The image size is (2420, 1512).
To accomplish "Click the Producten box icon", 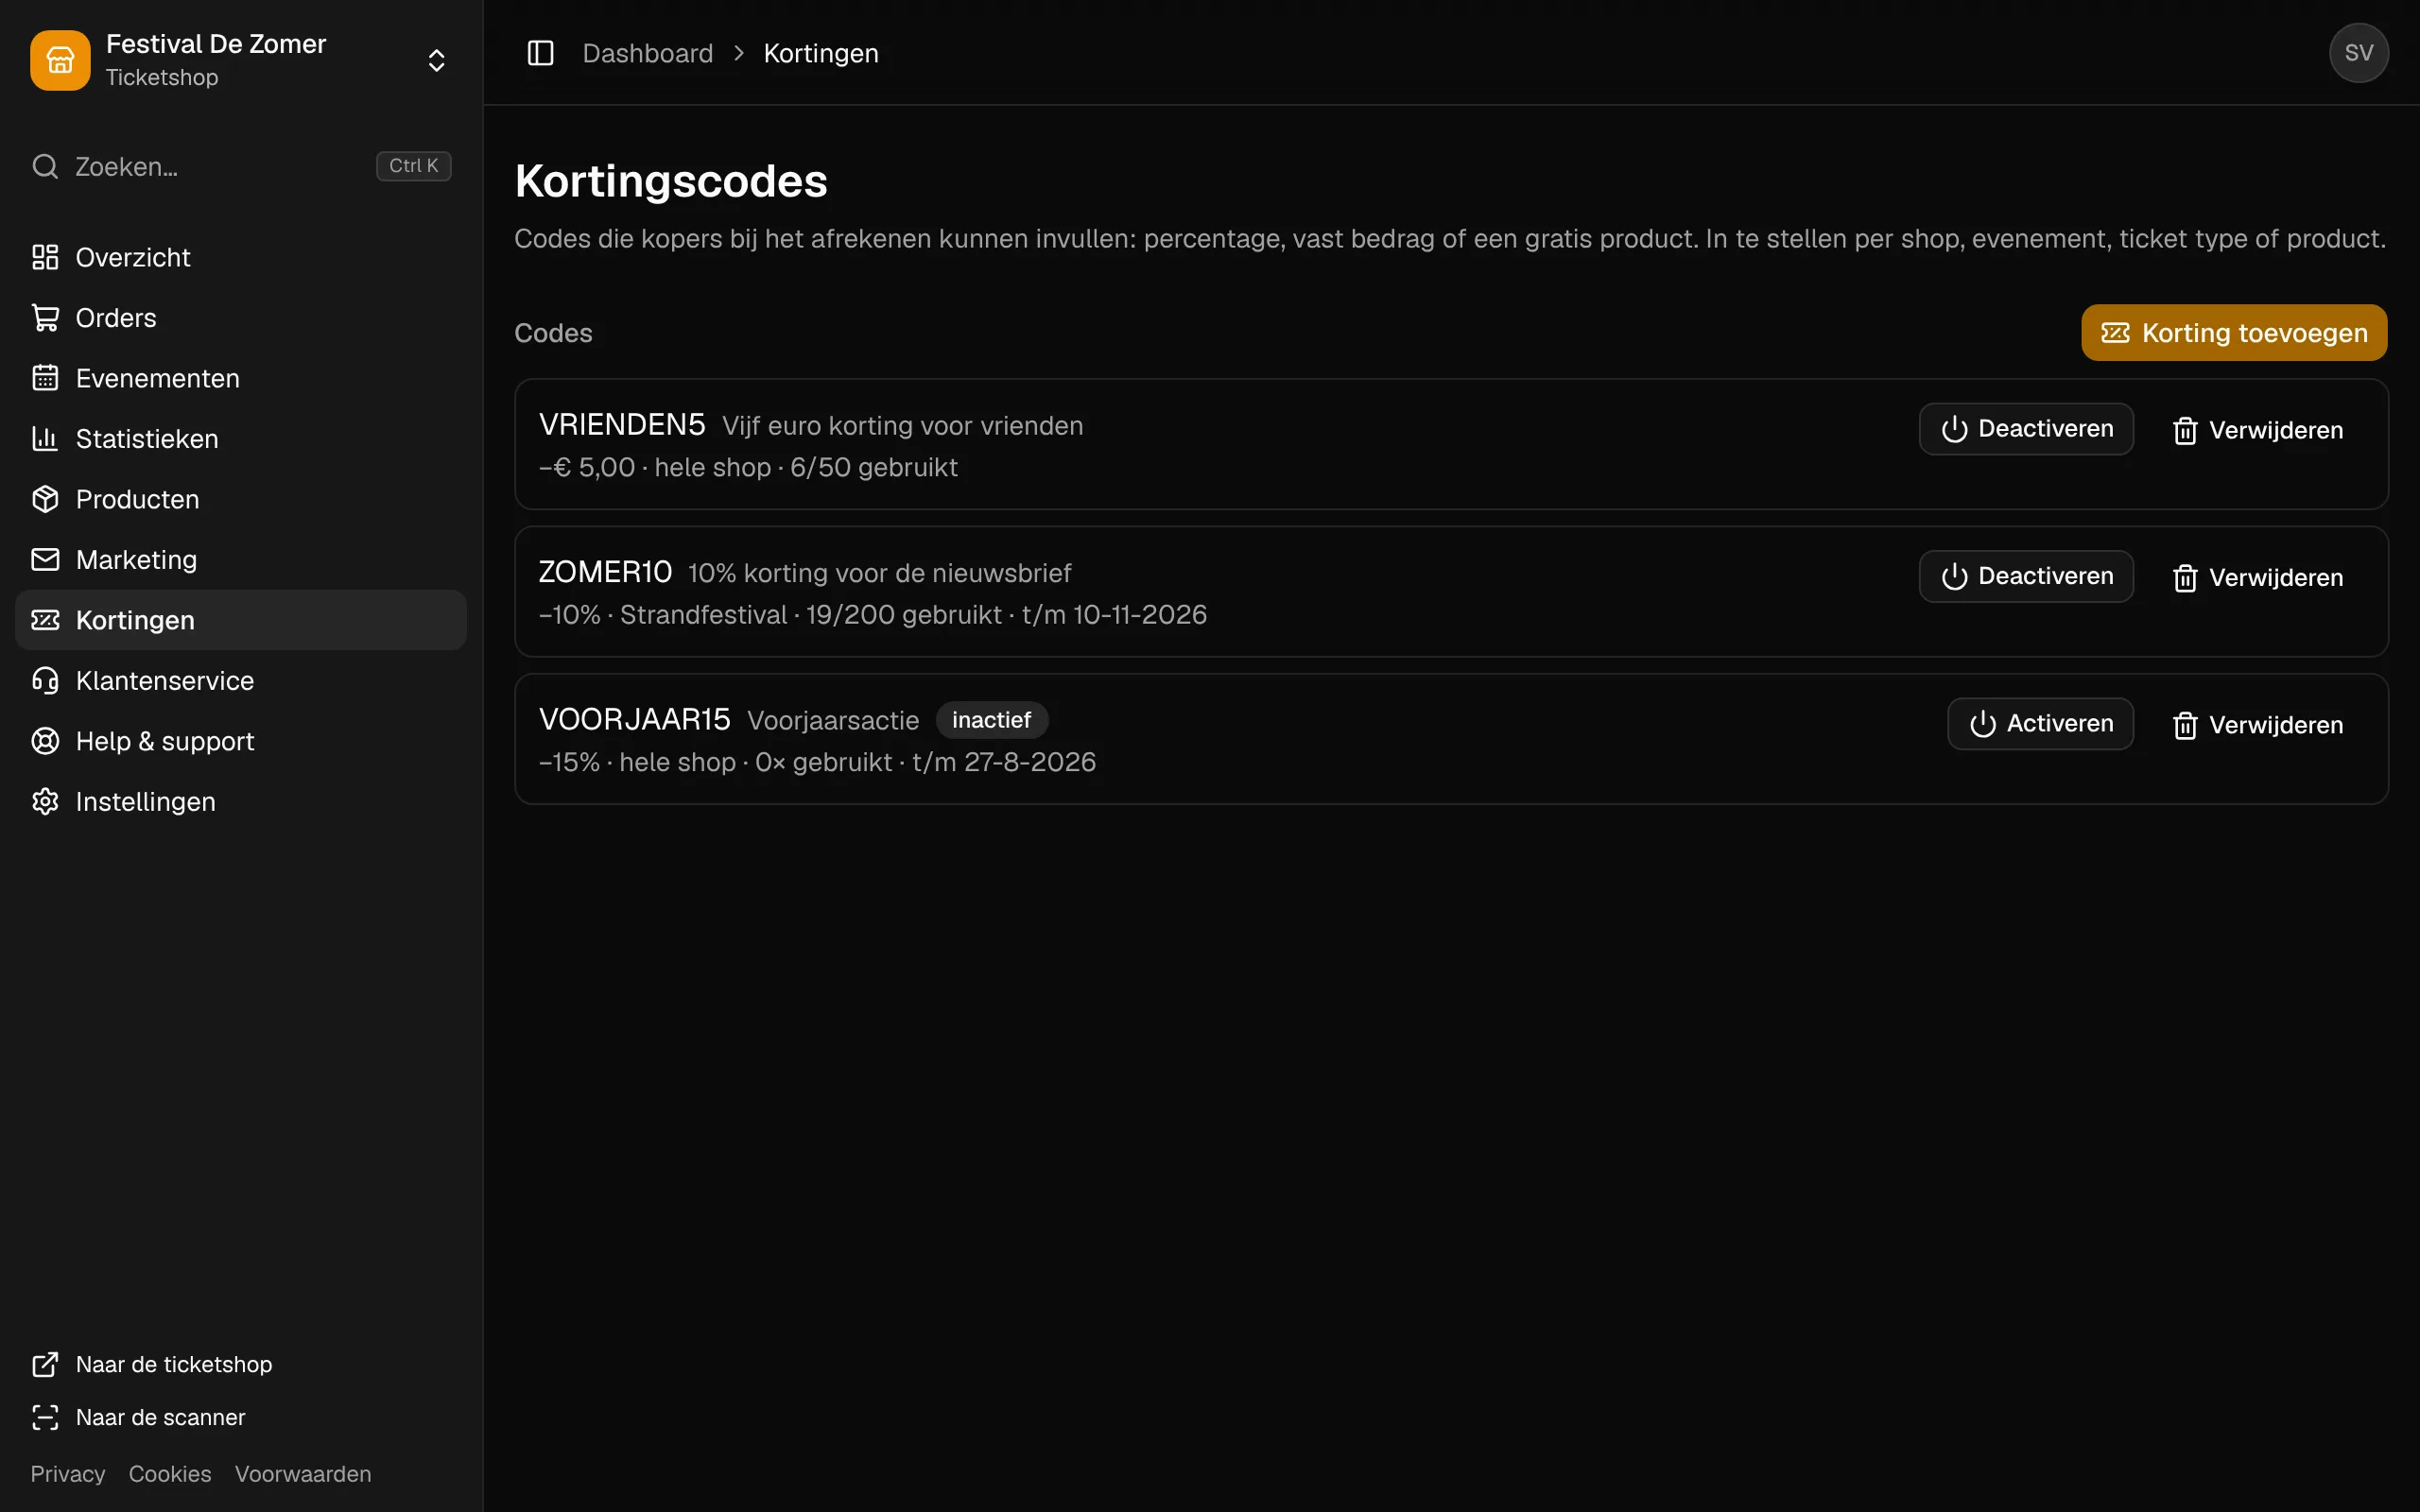I will click(x=45, y=499).
